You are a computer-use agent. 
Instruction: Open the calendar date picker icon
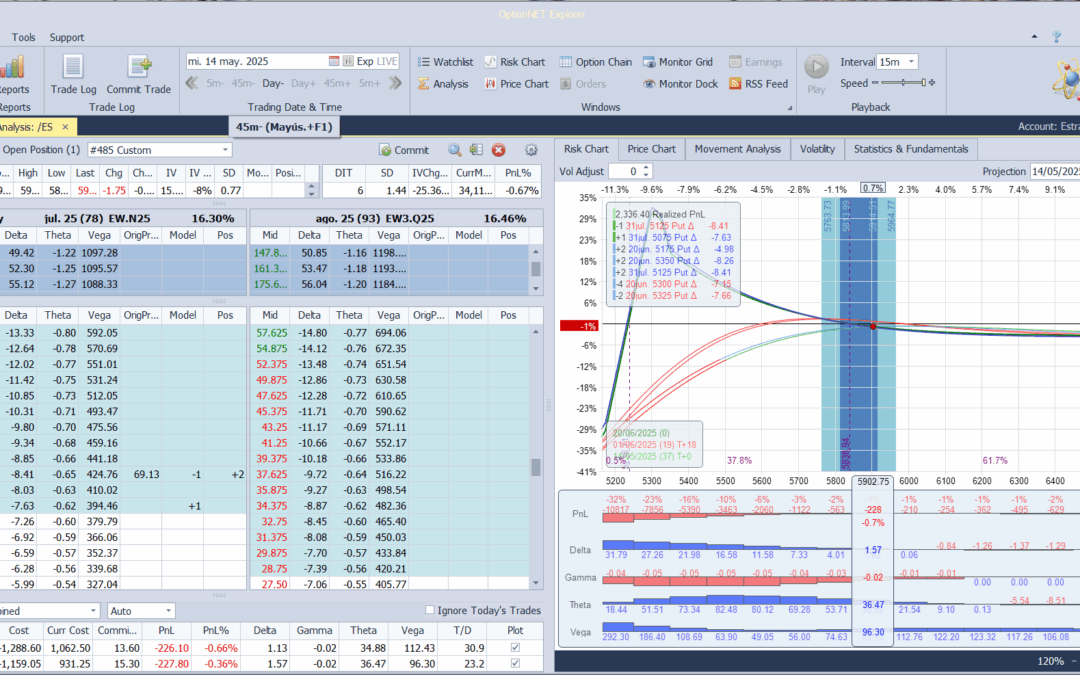coord(334,61)
